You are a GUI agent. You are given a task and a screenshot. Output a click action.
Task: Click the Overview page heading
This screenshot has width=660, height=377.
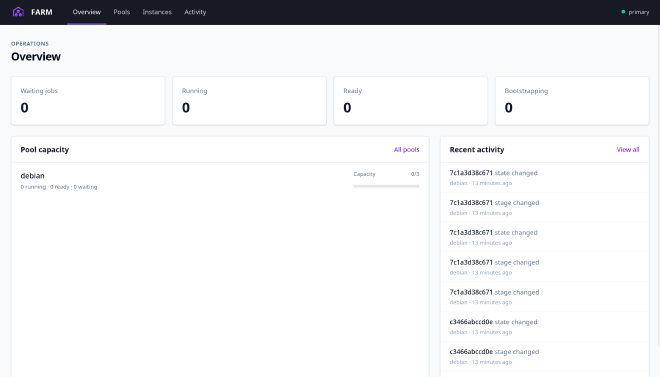(36, 56)
